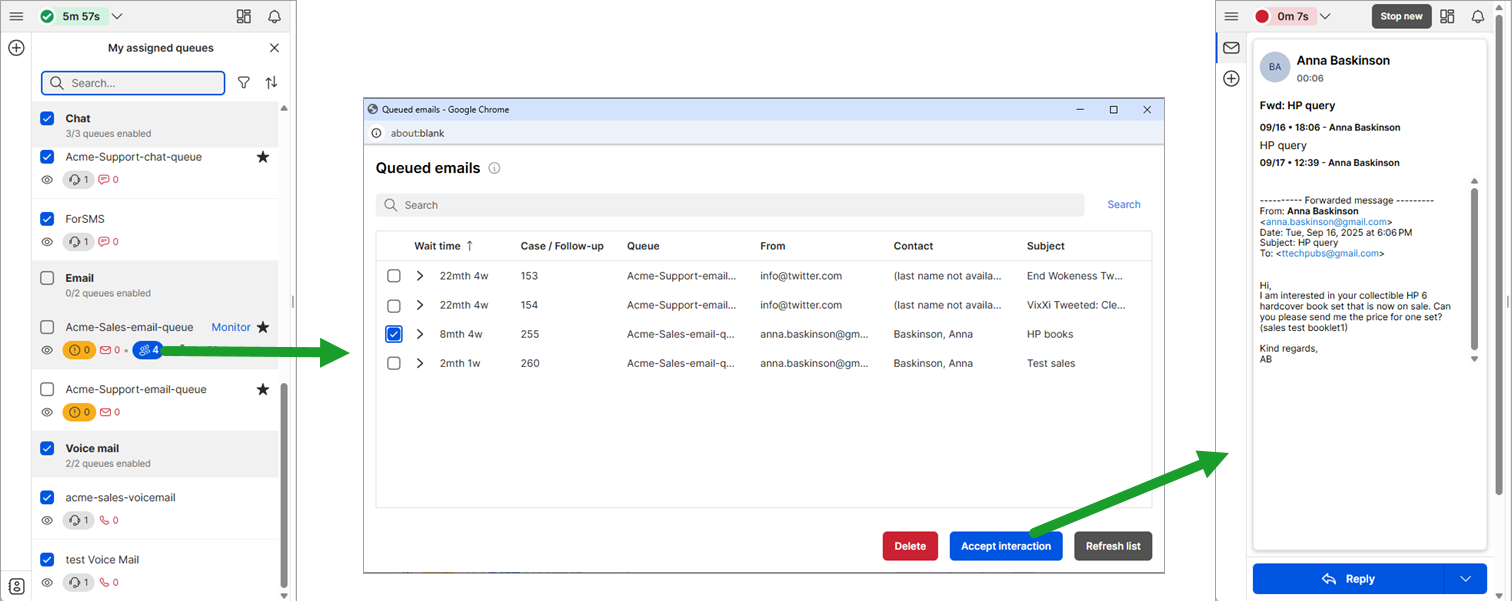This screenshot has height=601, width=1512.
Task: Toggle the eye icon under ForSMS queue
Action: point(47,242)
